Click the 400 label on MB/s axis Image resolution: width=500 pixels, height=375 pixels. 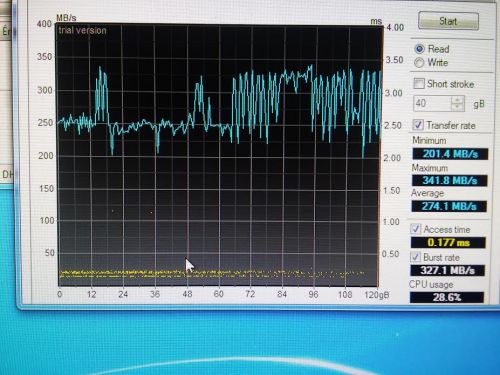[44, 24]
